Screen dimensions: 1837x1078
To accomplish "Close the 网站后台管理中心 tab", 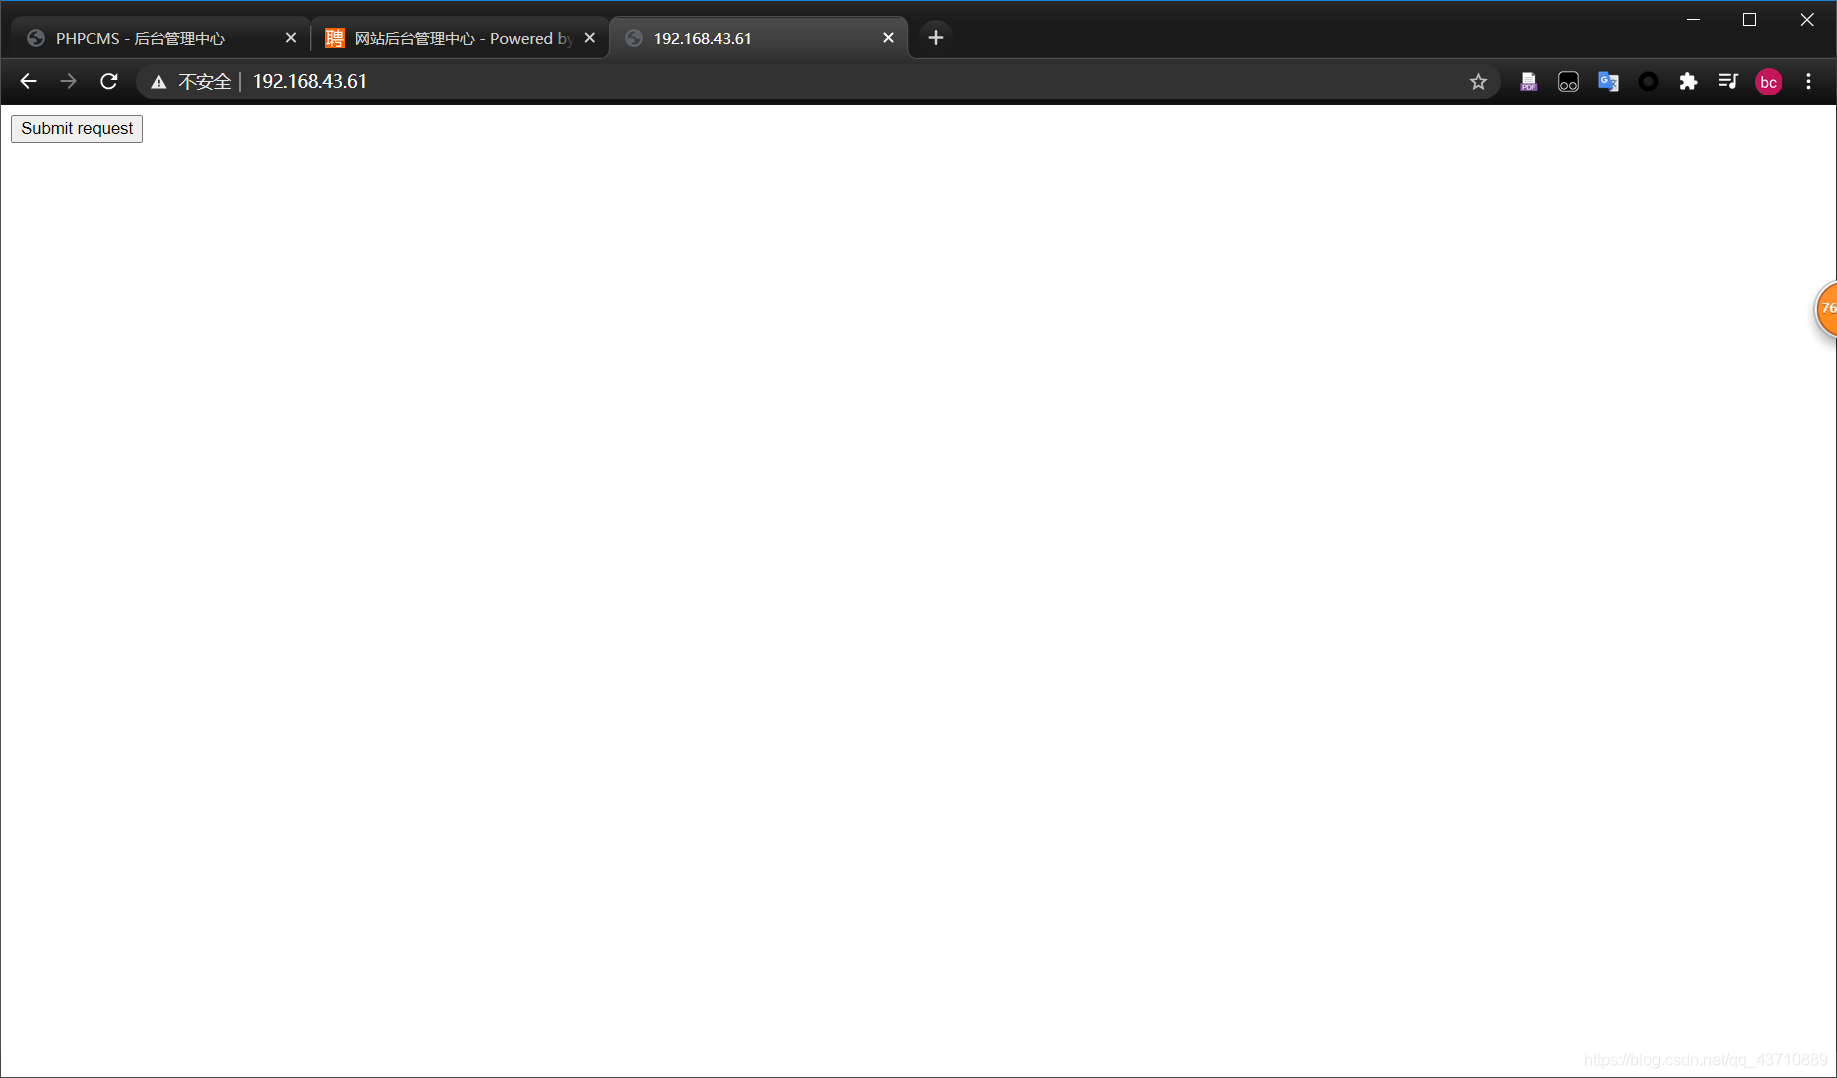I will [x=590, y=38].
